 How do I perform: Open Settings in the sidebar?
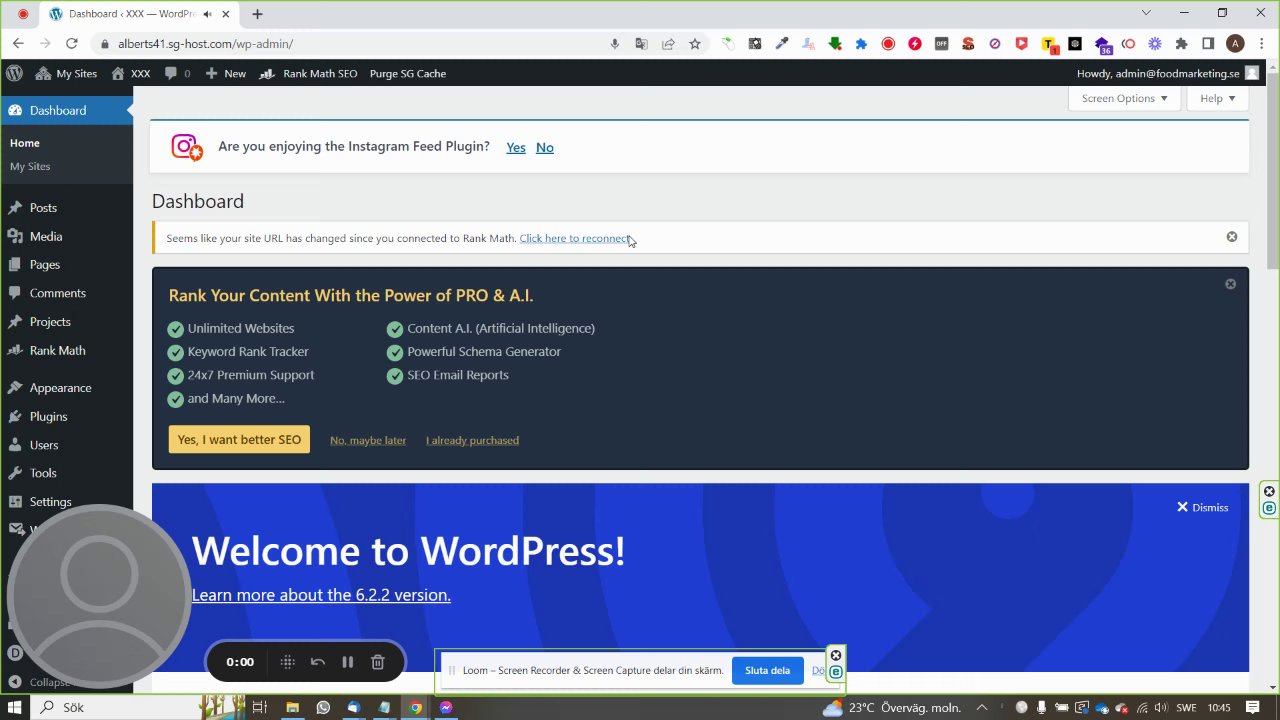(66, 501)
